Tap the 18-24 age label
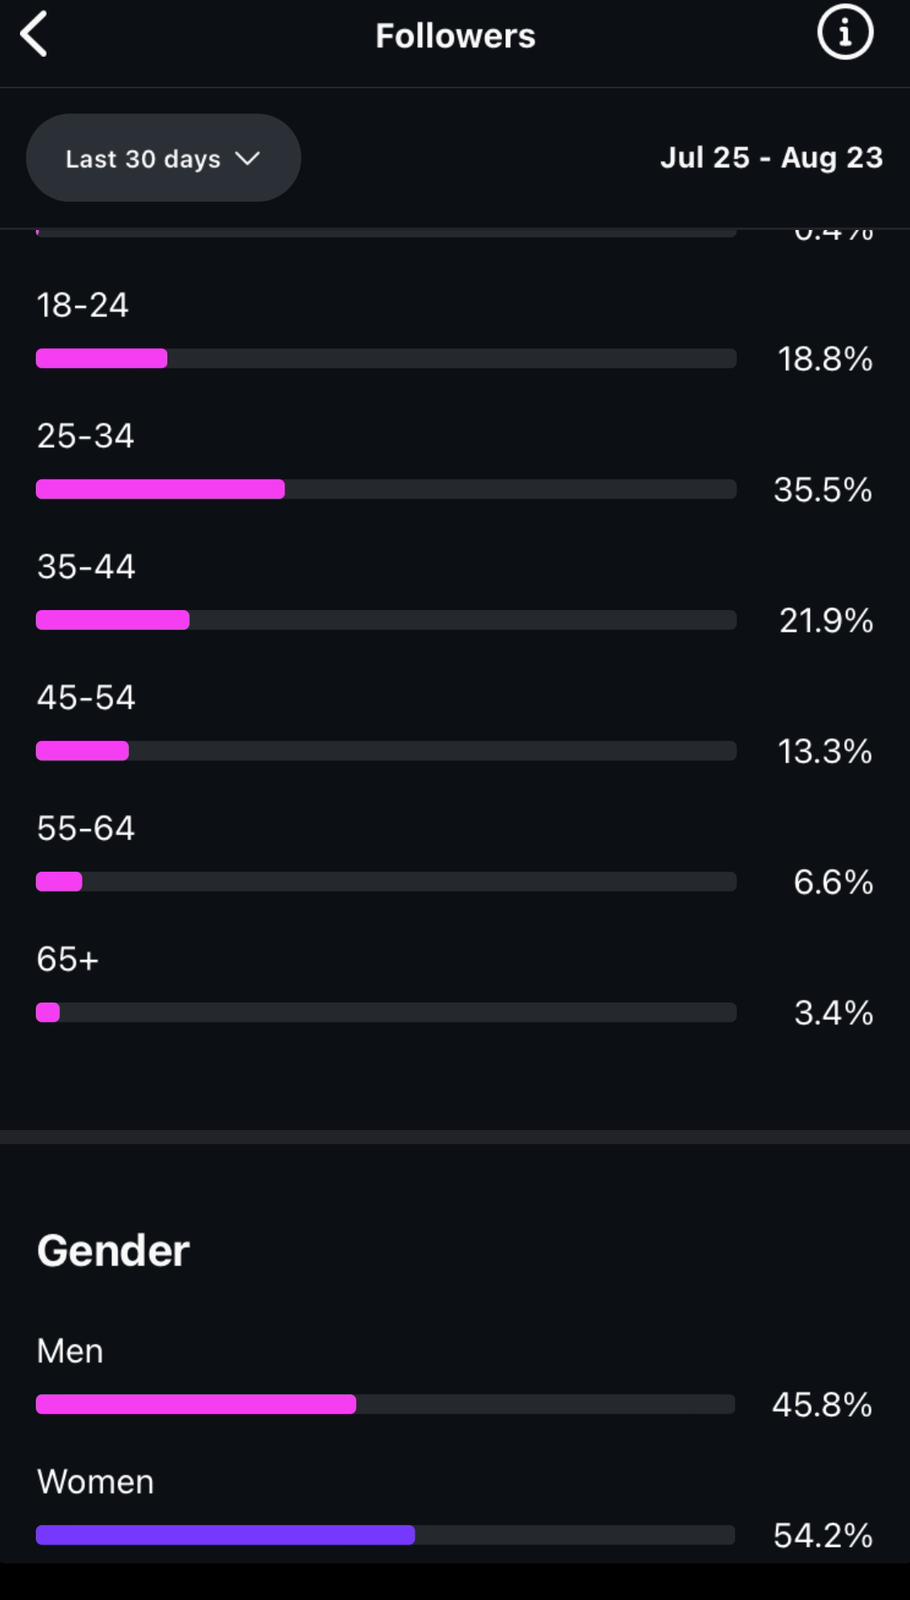Viewport: 910px width, 1600px height. pyautogui.click(x=83, y=305)
